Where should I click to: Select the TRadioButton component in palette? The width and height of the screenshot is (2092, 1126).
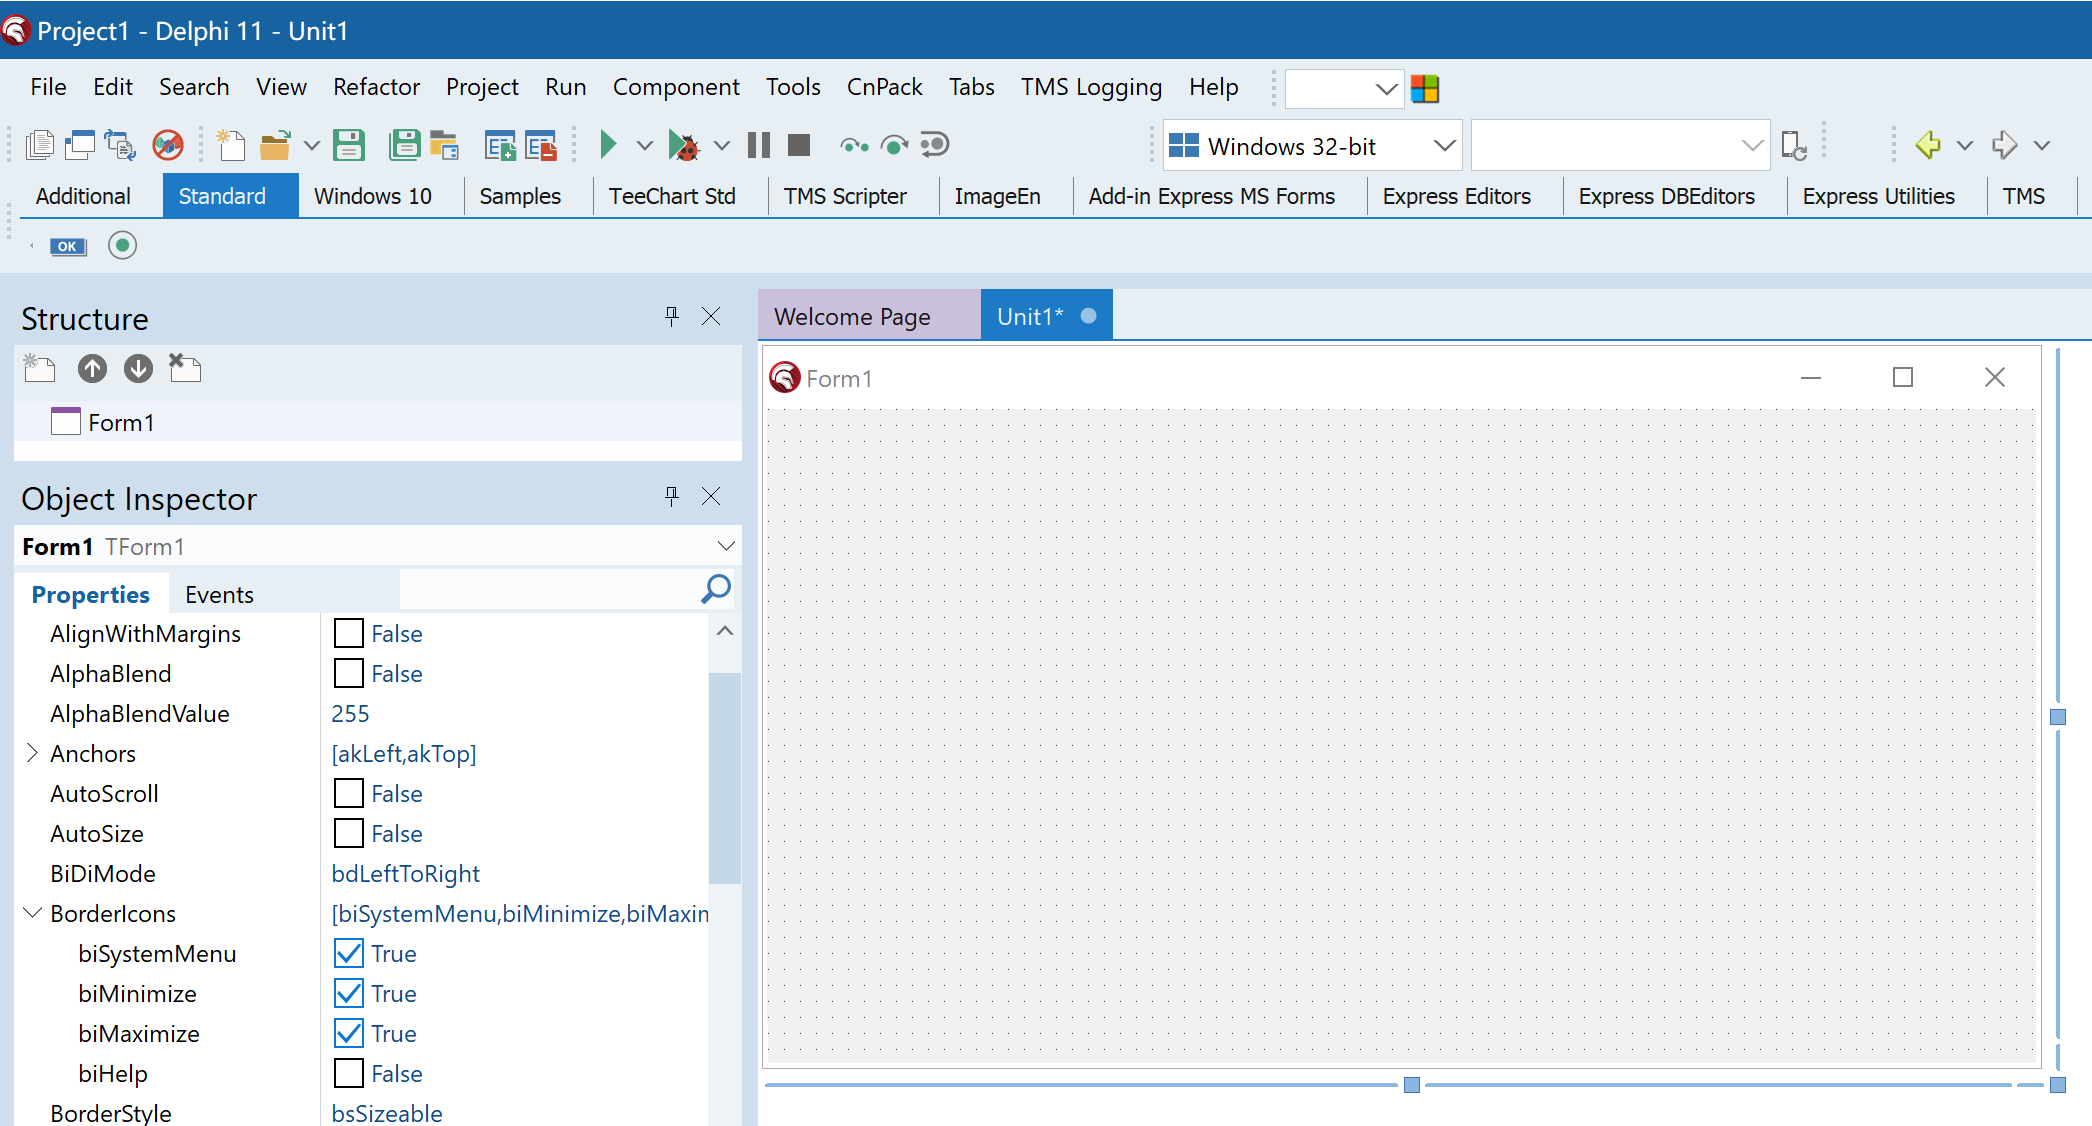pos(122,246)
